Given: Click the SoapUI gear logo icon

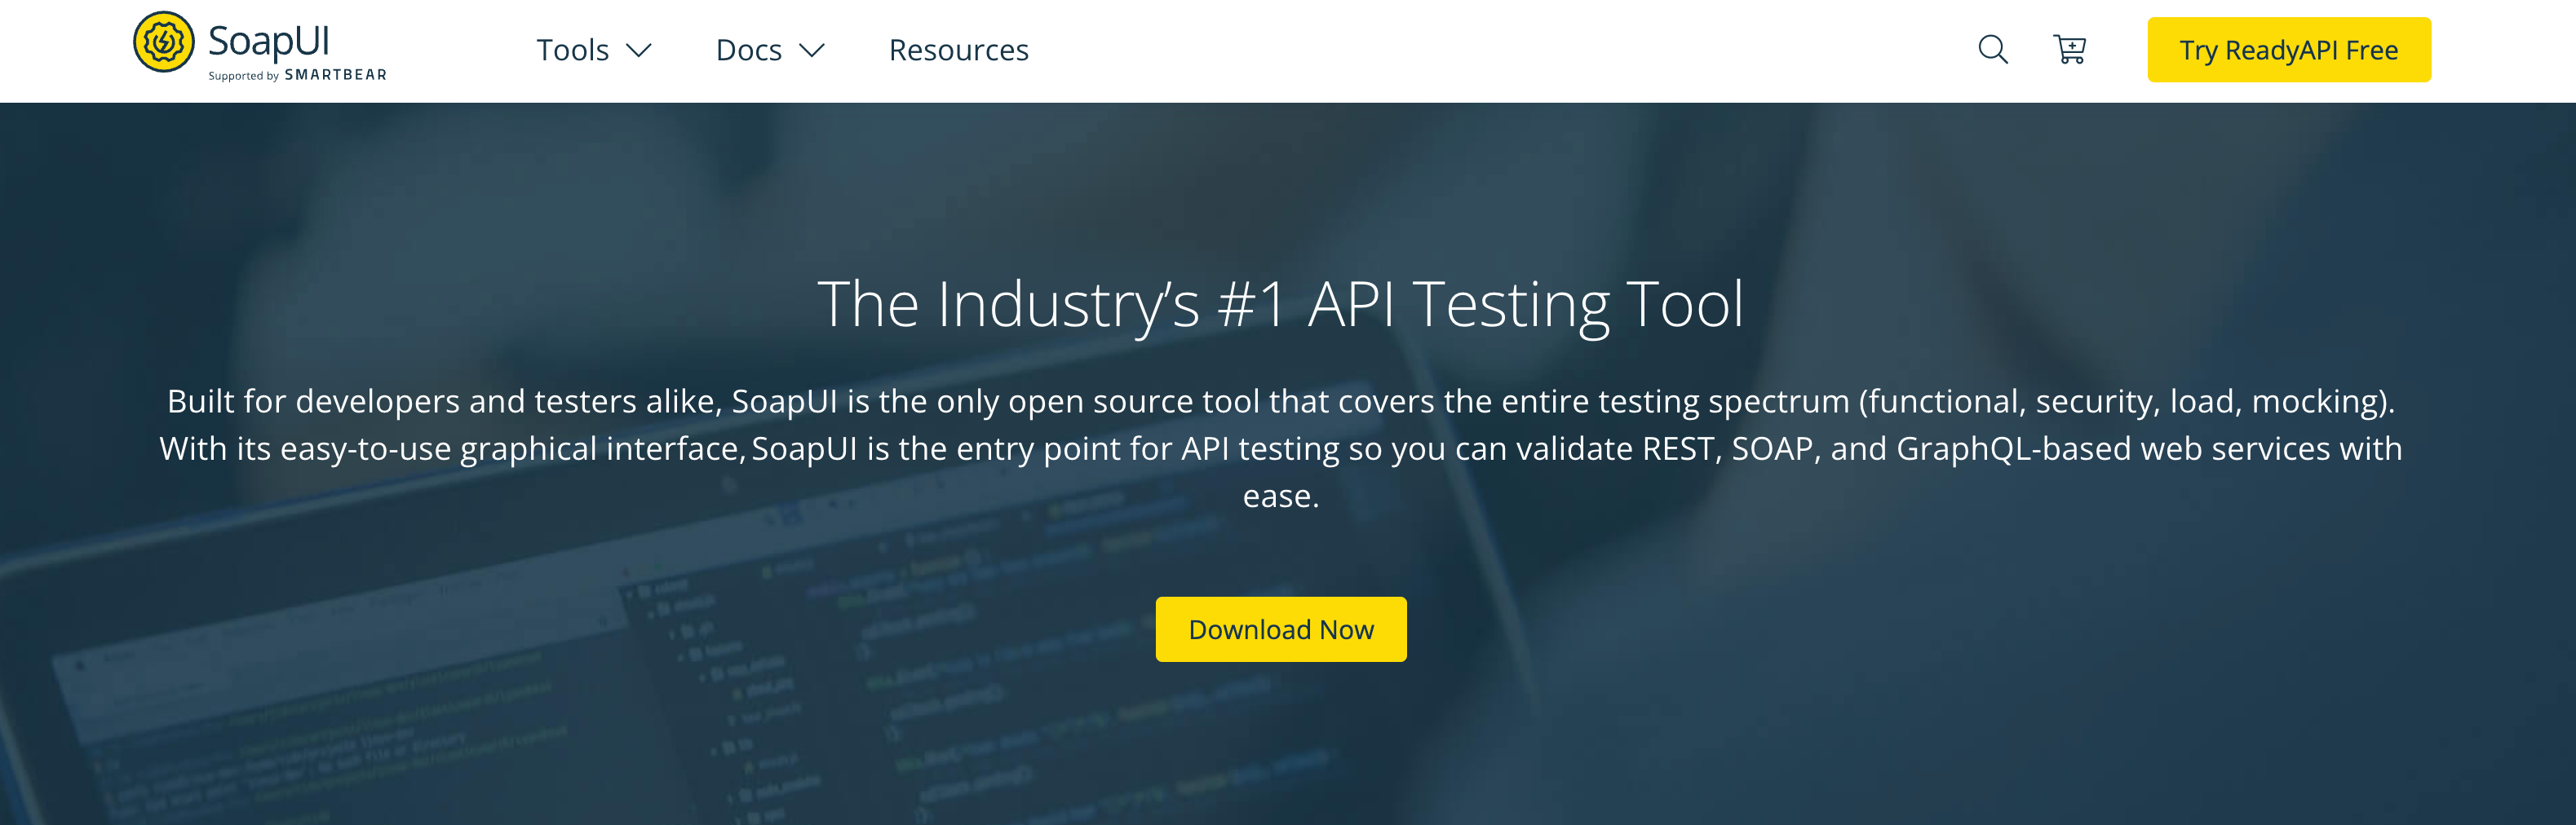Looking at the screenshot, I should point(164,42).
